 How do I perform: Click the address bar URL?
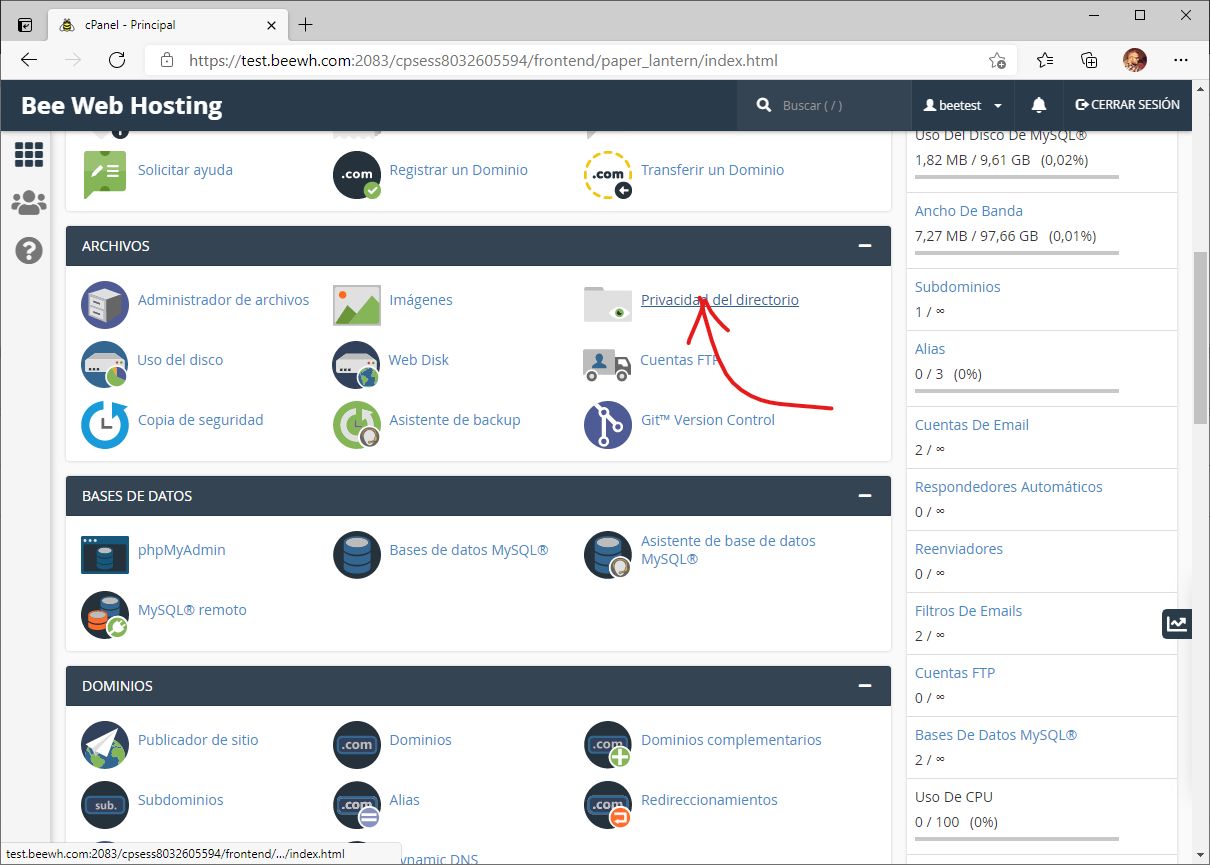[483, 60]
